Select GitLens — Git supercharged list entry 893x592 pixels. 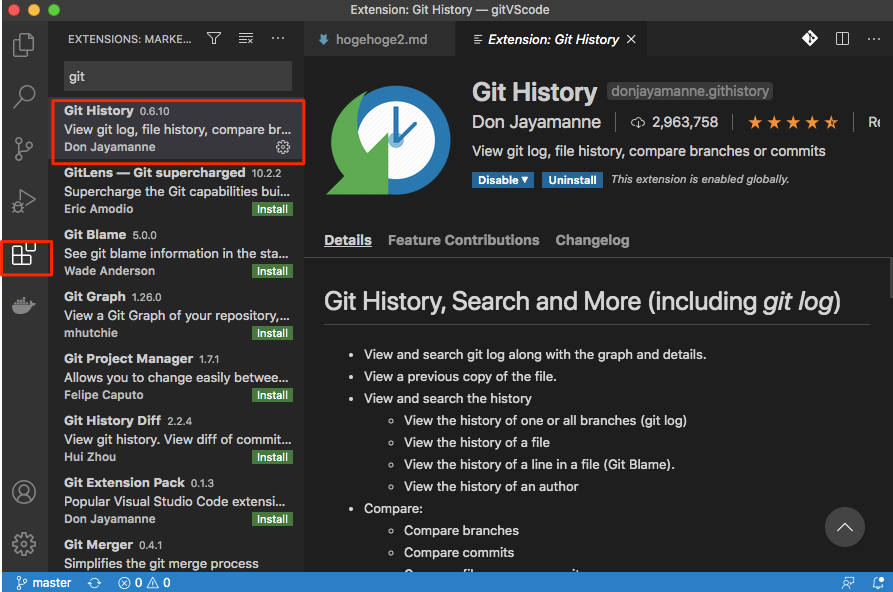[x=177, y=191]
